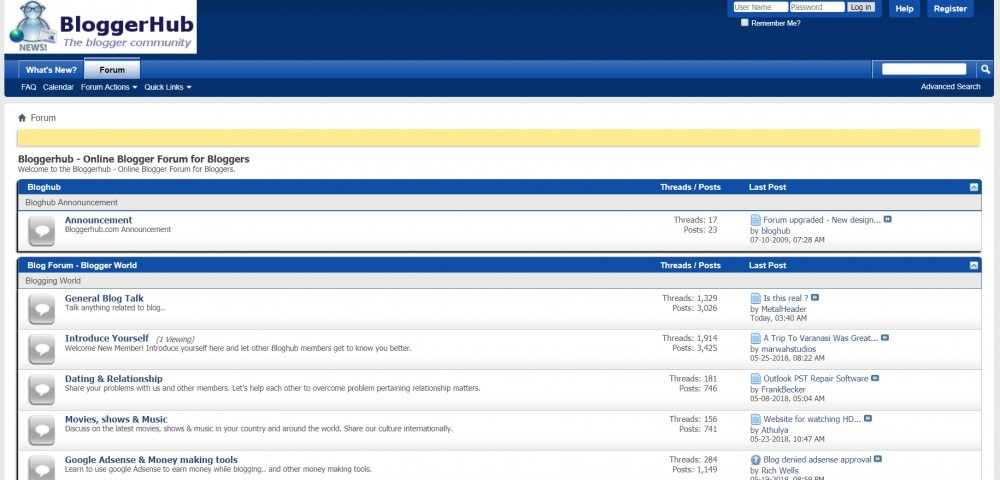
Task: Open the FAQ menu item
Action: coord(29,87)
